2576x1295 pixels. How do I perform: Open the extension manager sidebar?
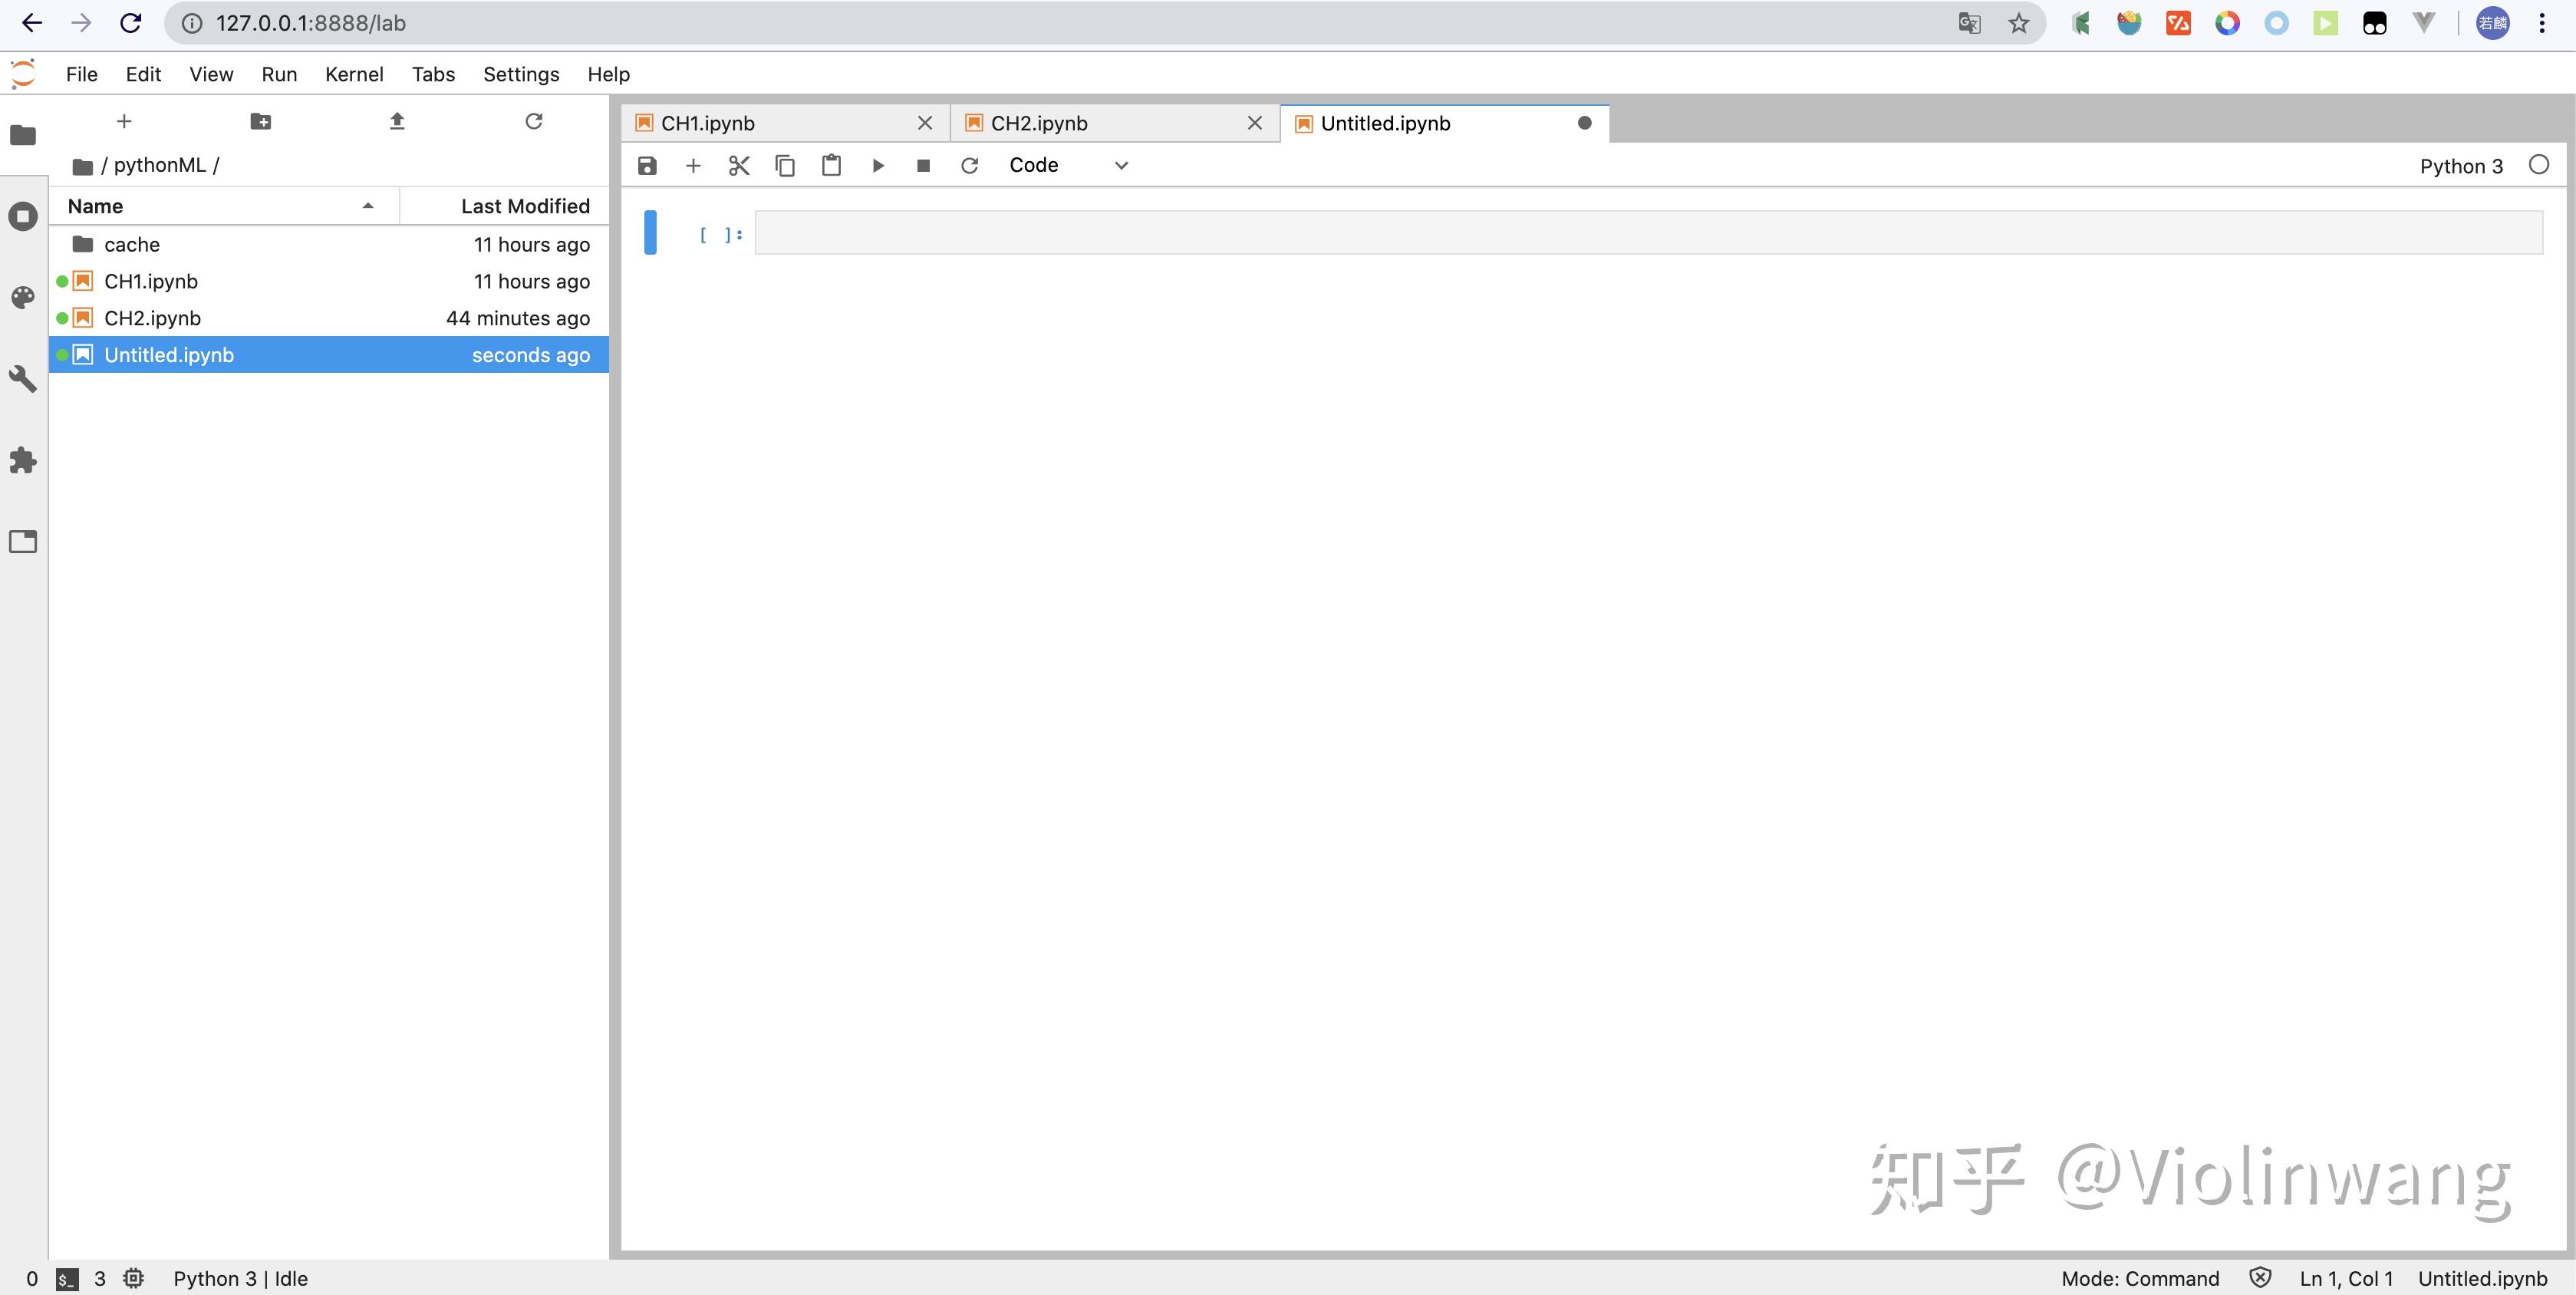pos(23,460)
